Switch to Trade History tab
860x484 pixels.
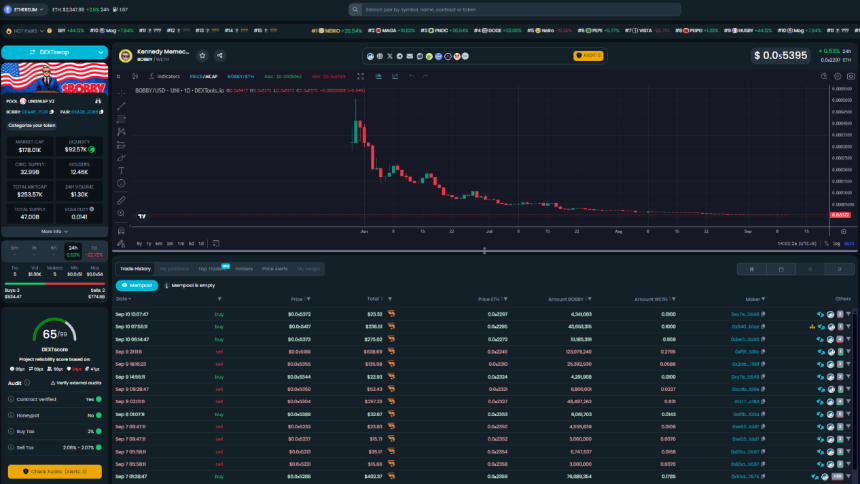pyautogui.click(x=135, y=269)
